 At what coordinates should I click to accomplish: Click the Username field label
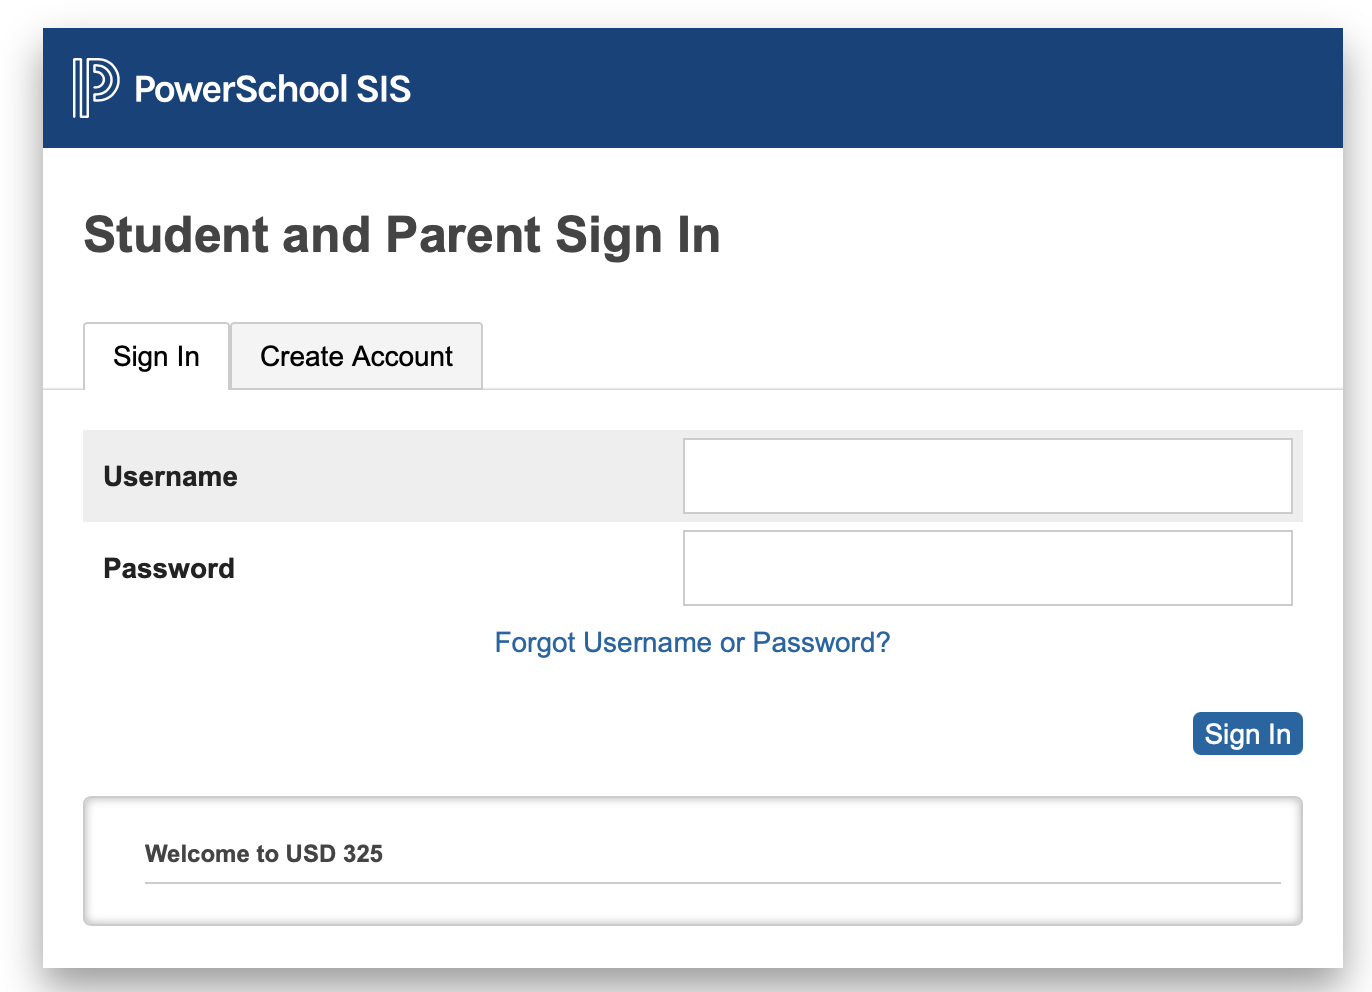point(170,476)
